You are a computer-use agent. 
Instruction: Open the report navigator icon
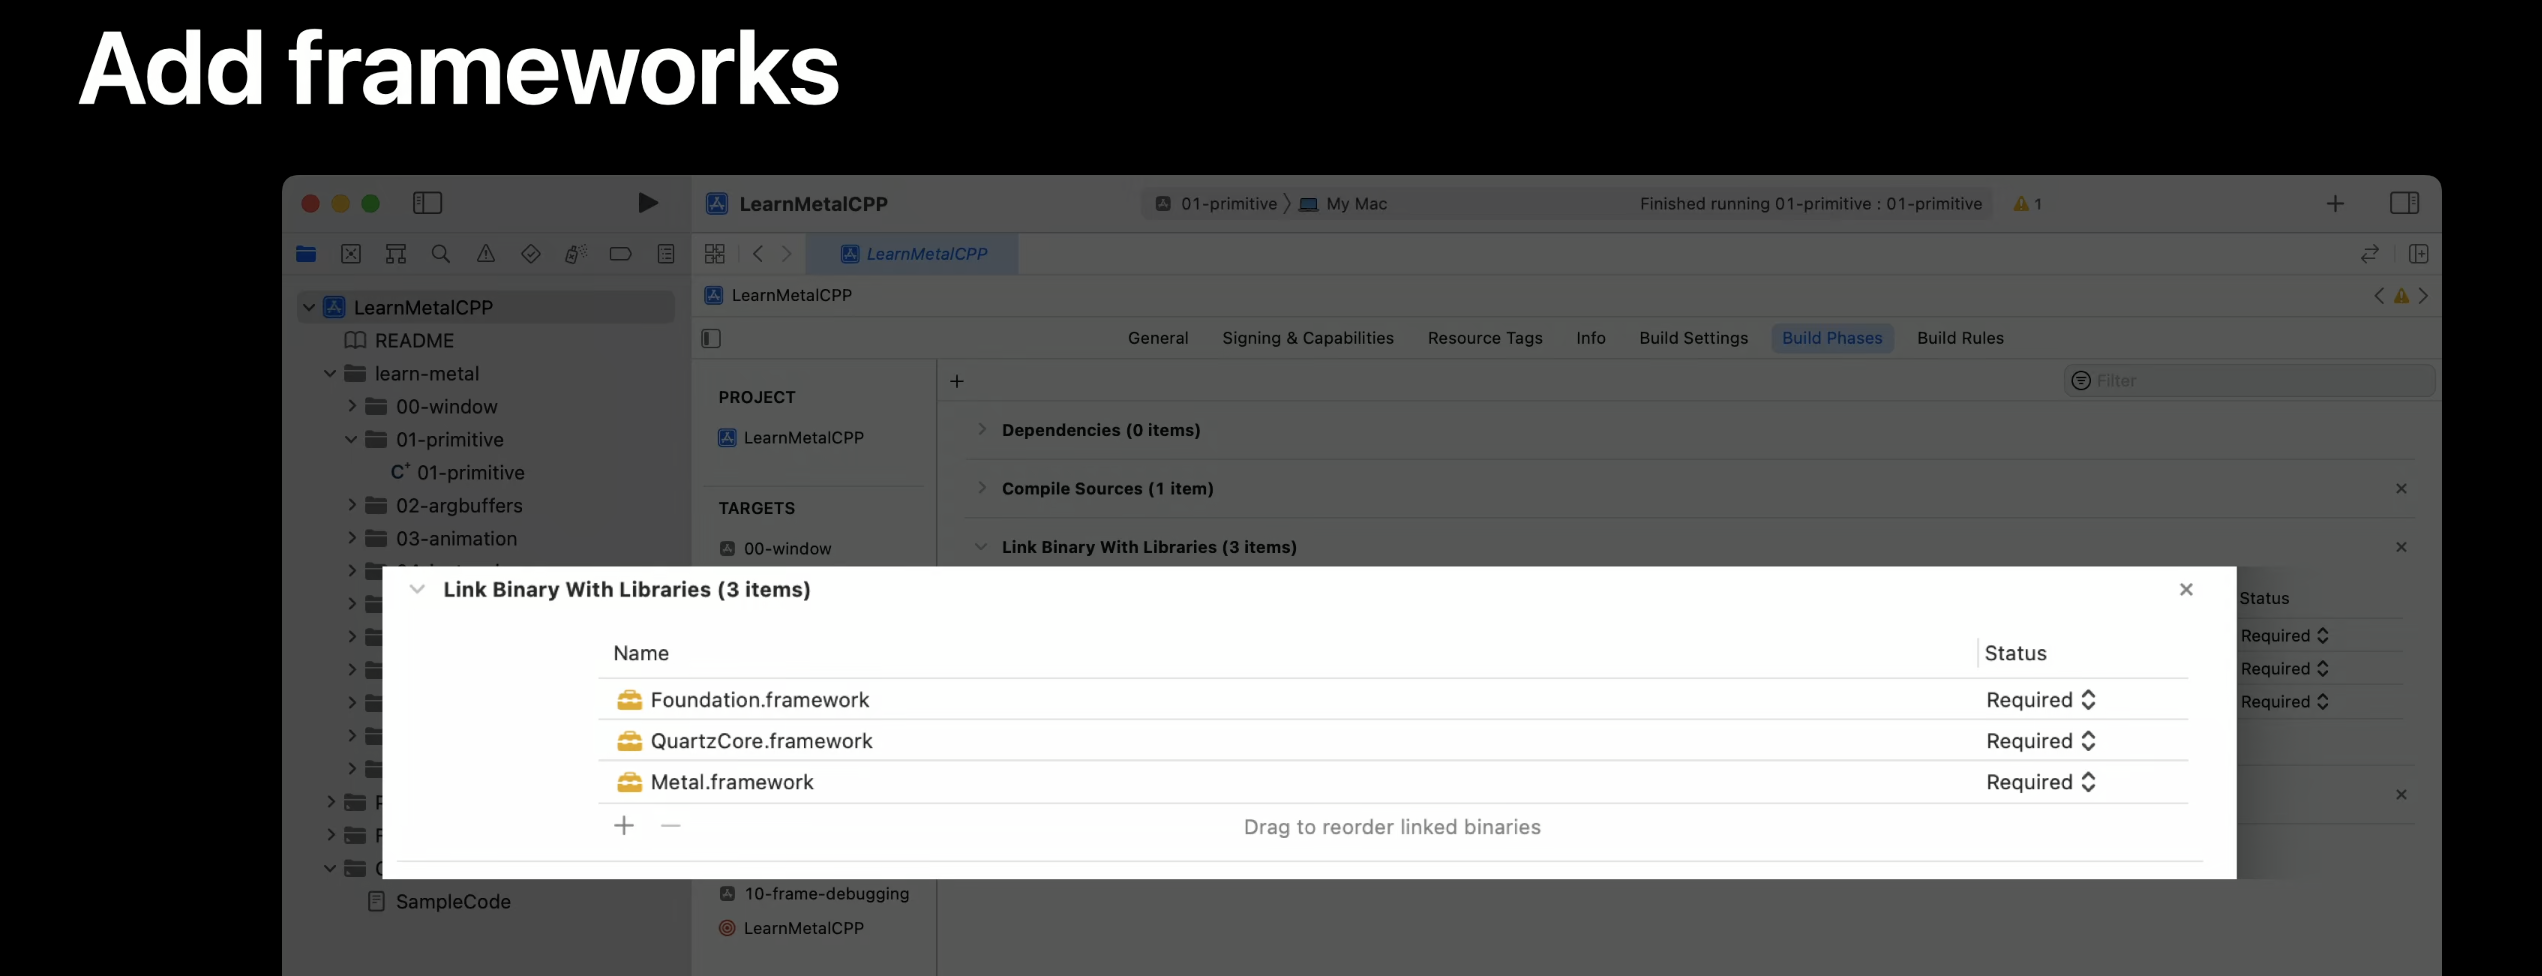[666, 254]
